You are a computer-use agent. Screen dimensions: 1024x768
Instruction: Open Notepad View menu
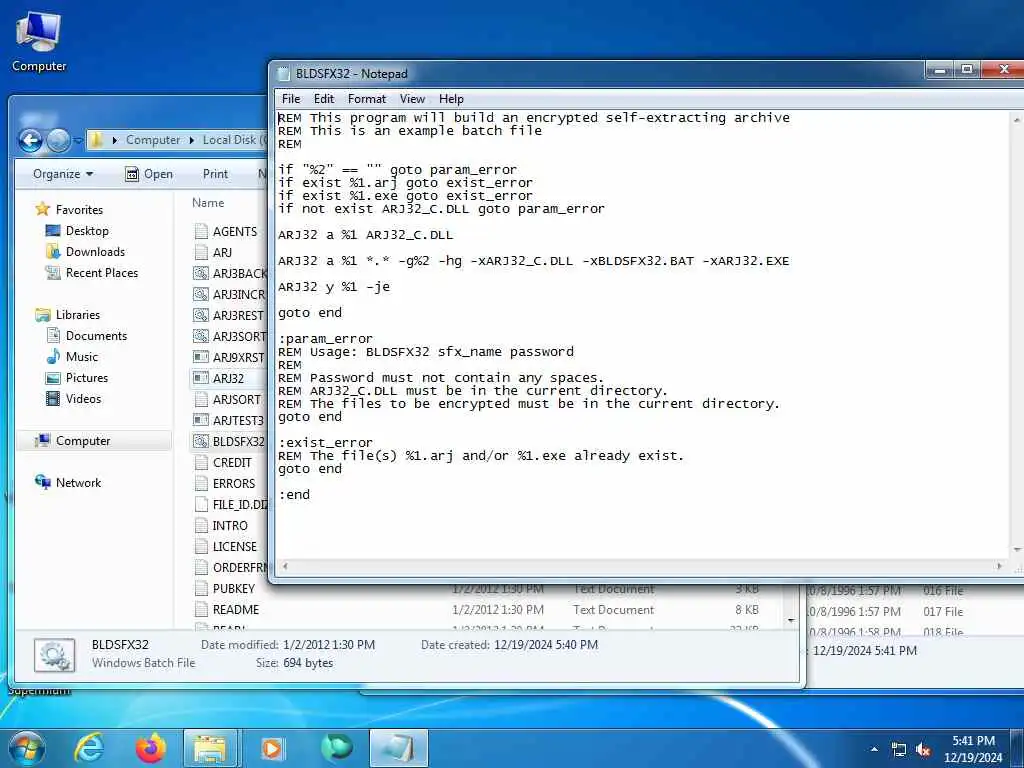(412, 99)
